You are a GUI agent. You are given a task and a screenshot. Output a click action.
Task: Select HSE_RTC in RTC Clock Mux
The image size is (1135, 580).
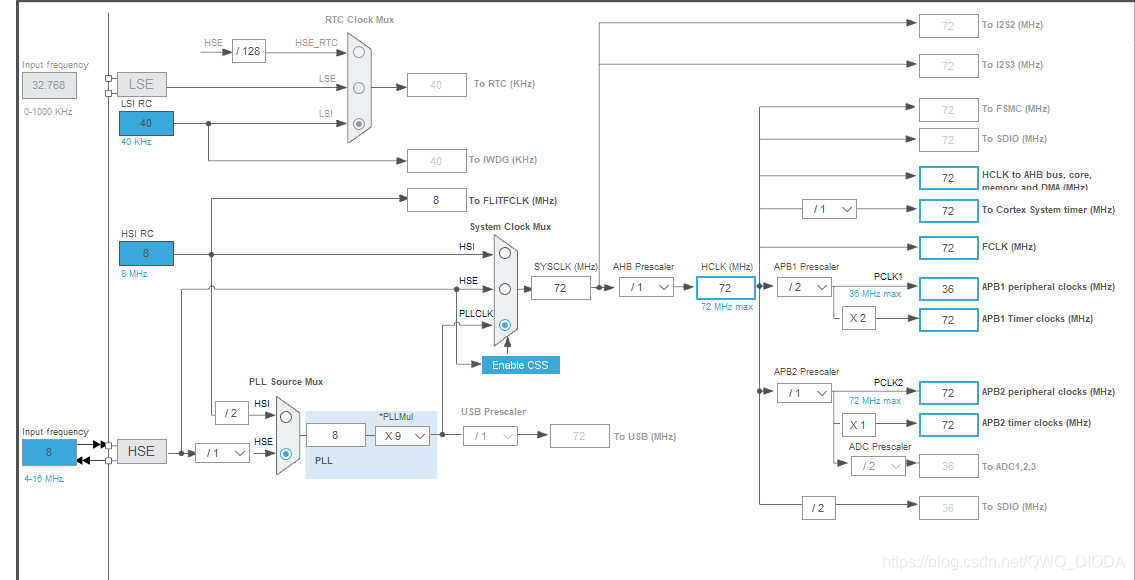point(359,52)
